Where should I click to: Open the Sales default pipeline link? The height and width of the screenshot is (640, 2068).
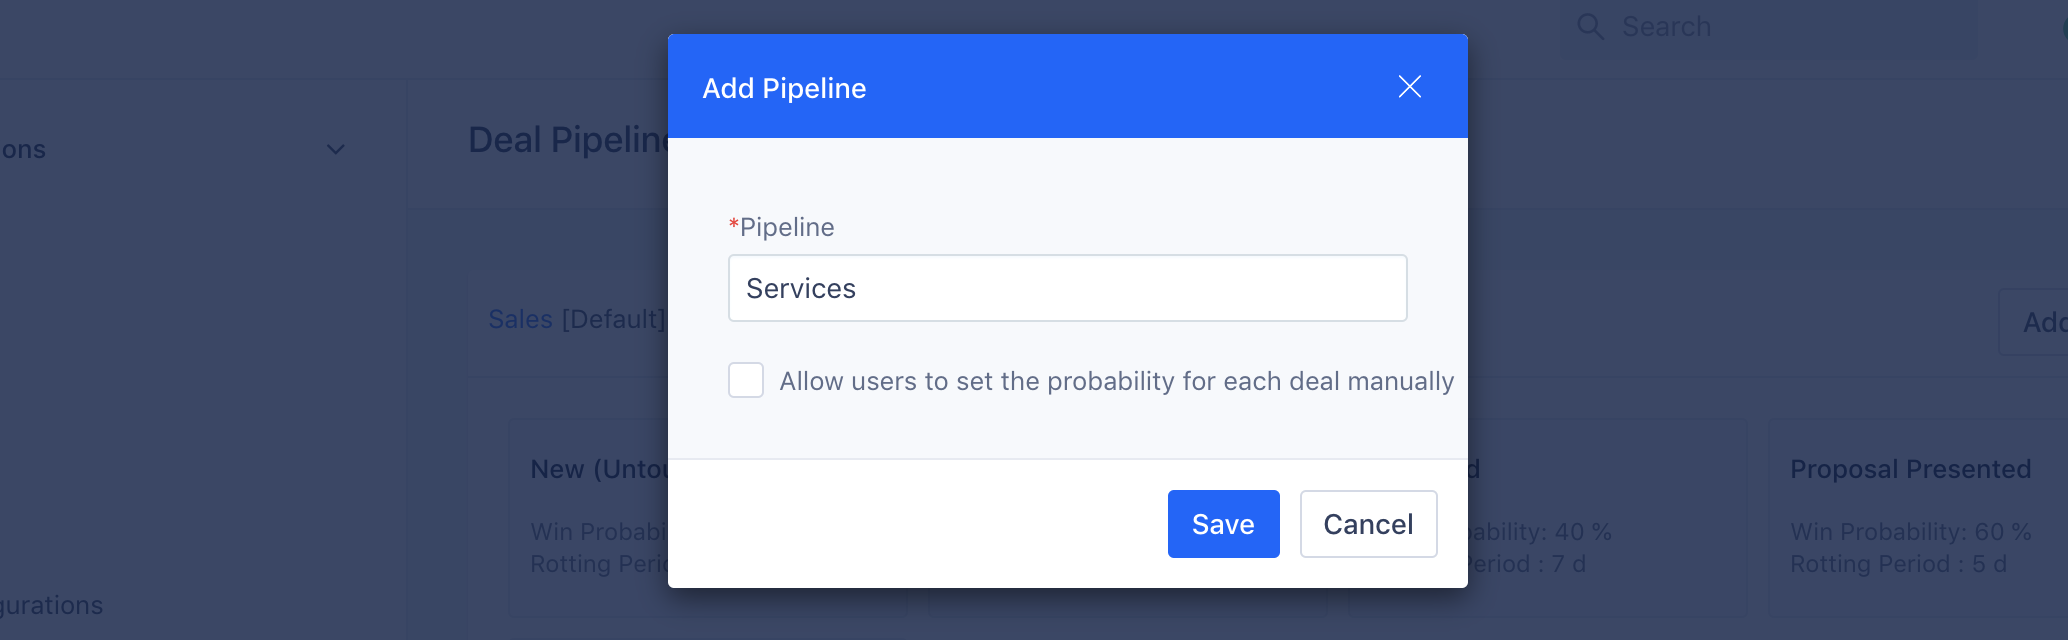(x=520, y=319)
